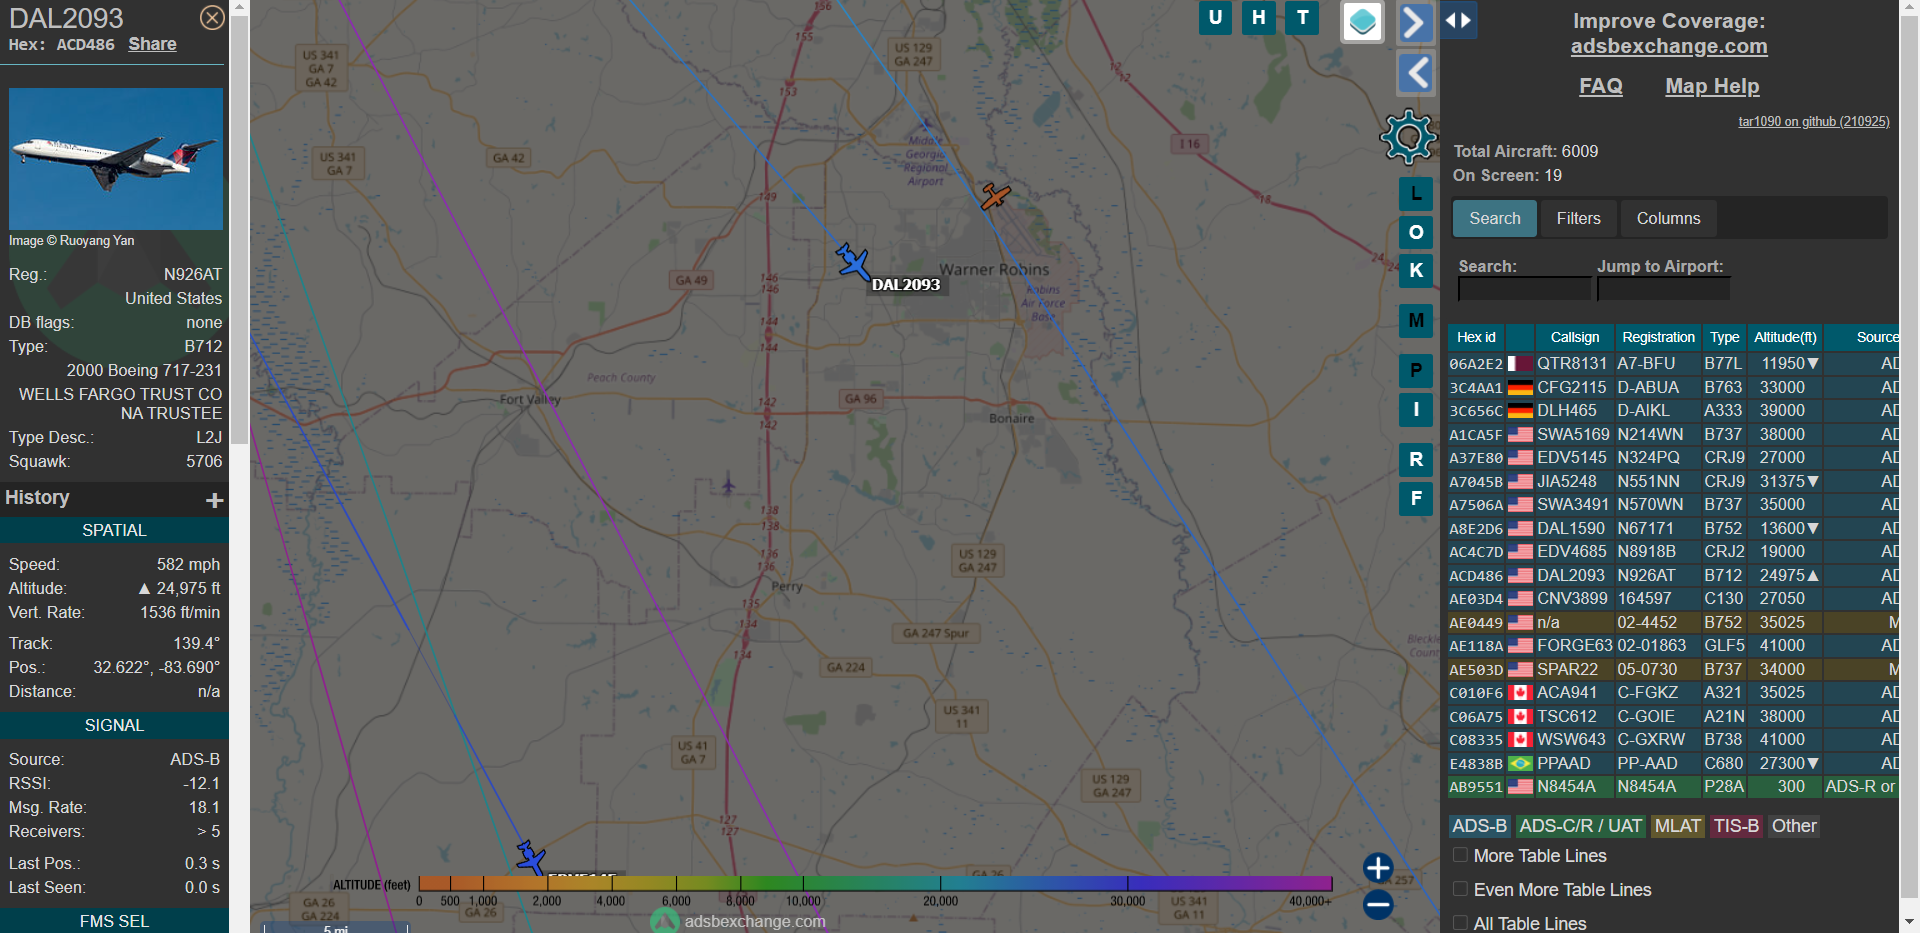This screenshot has width=1920, height=933.
Task: Open the aircraft photo thumbnail
Action: tap(116, 159)
